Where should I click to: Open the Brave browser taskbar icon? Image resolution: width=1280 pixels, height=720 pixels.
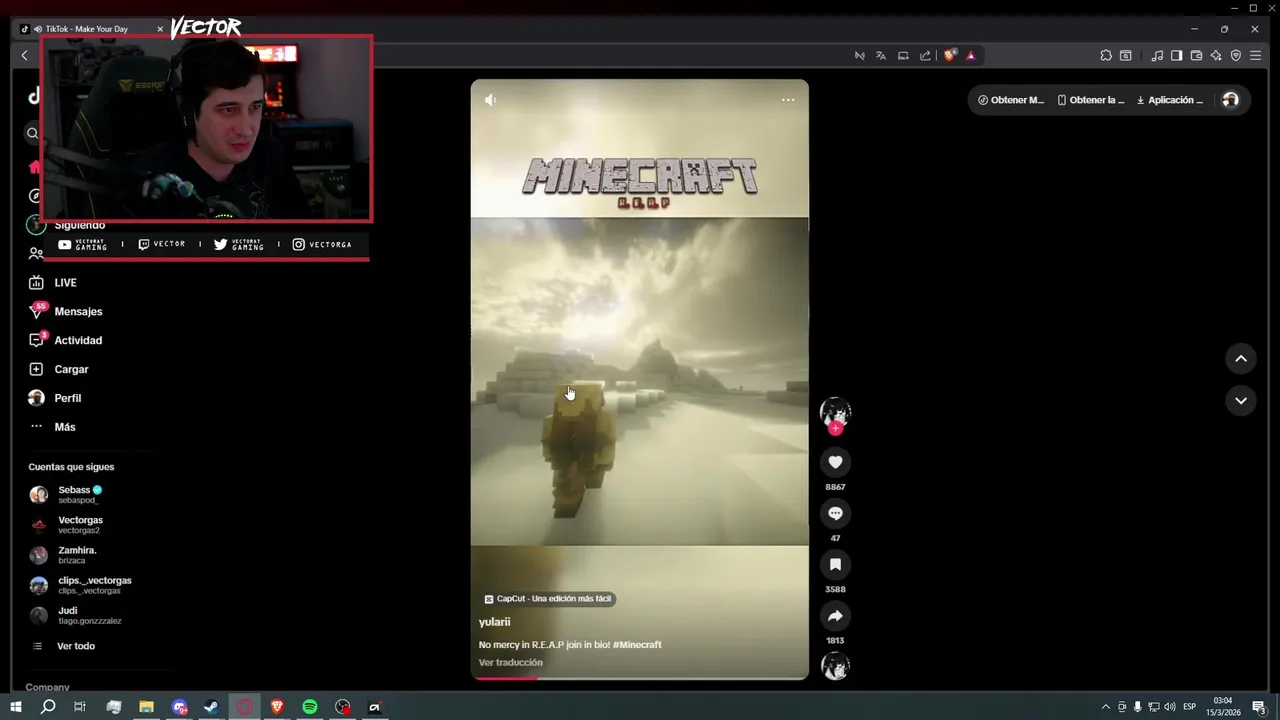[277, 707]
